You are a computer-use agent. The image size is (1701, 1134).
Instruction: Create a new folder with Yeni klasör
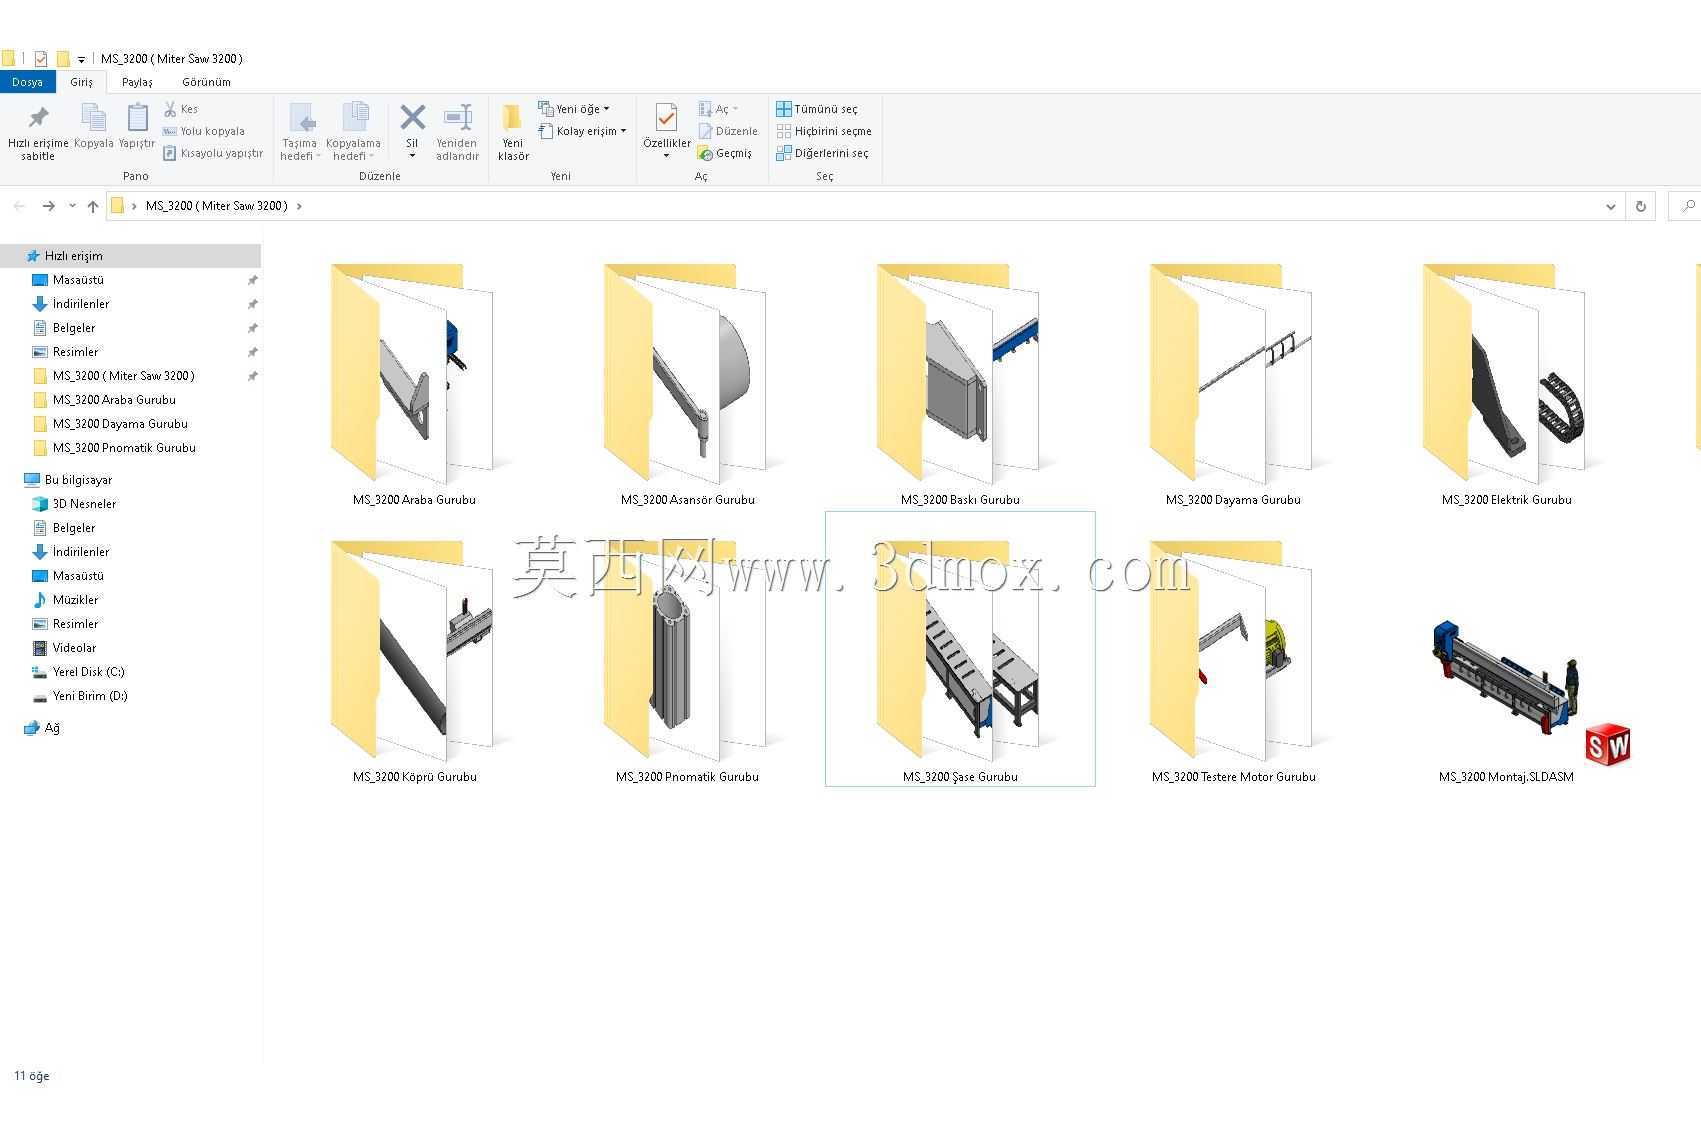[513, 131]
